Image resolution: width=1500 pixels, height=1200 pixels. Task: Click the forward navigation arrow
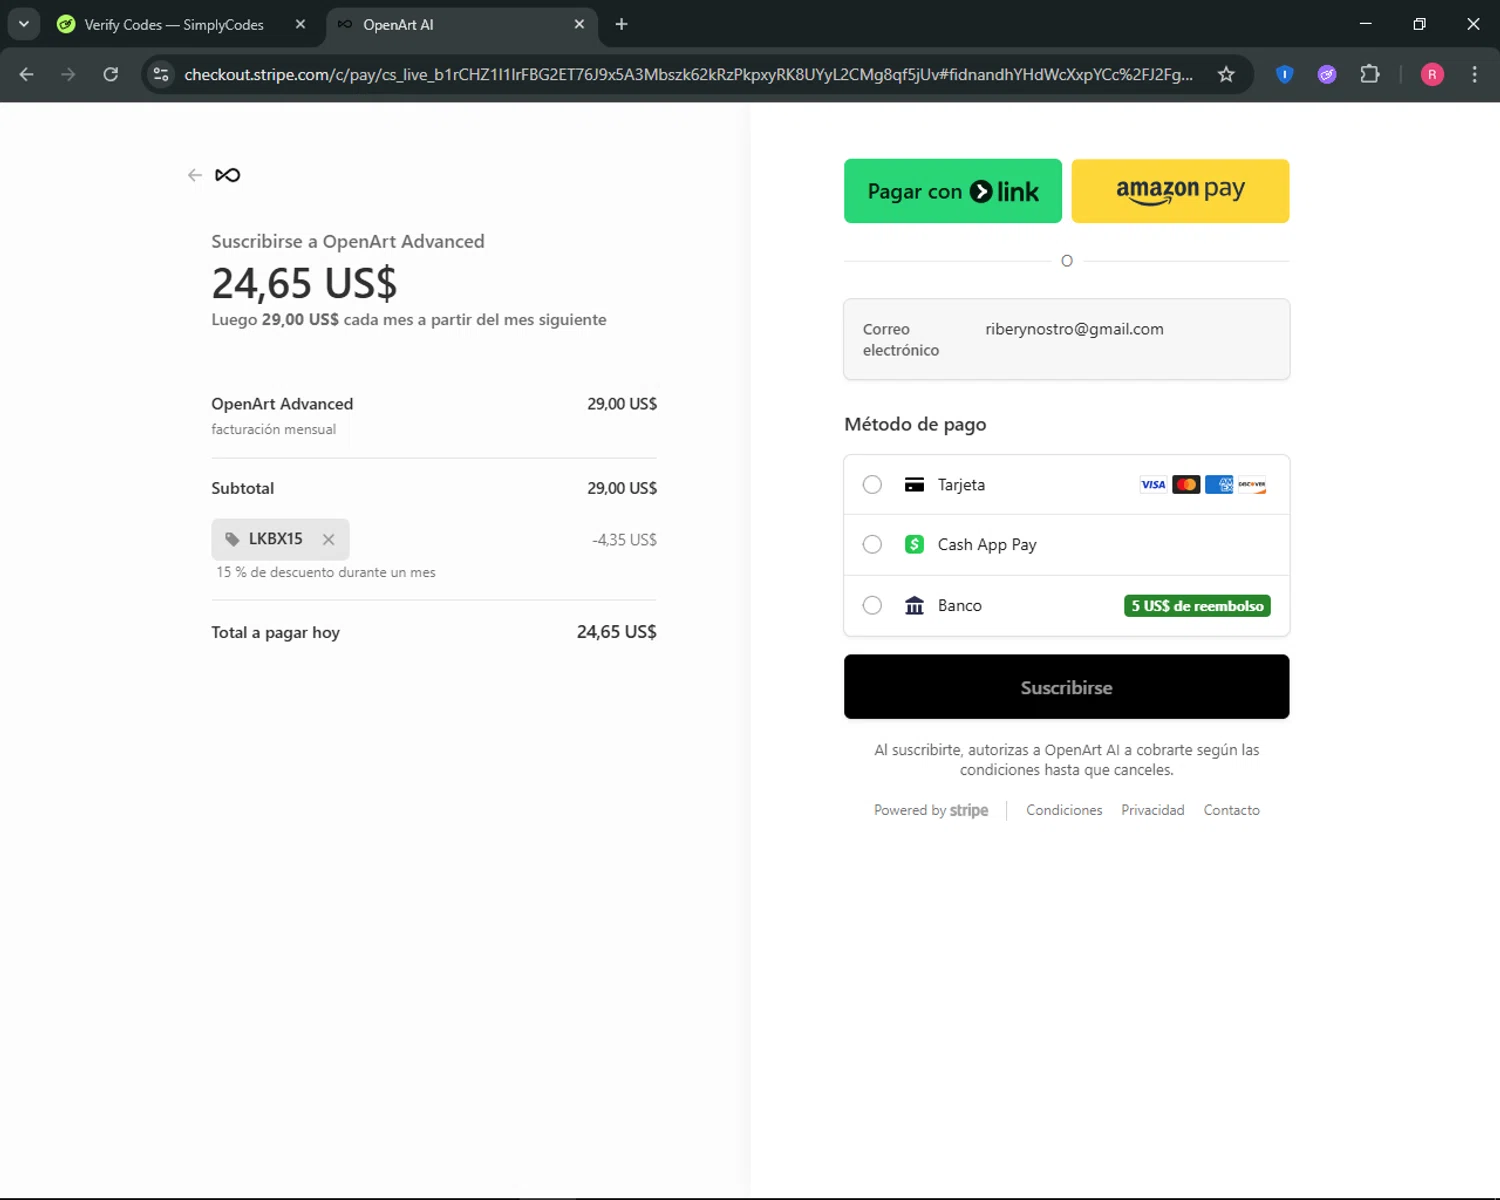(68, 74)
